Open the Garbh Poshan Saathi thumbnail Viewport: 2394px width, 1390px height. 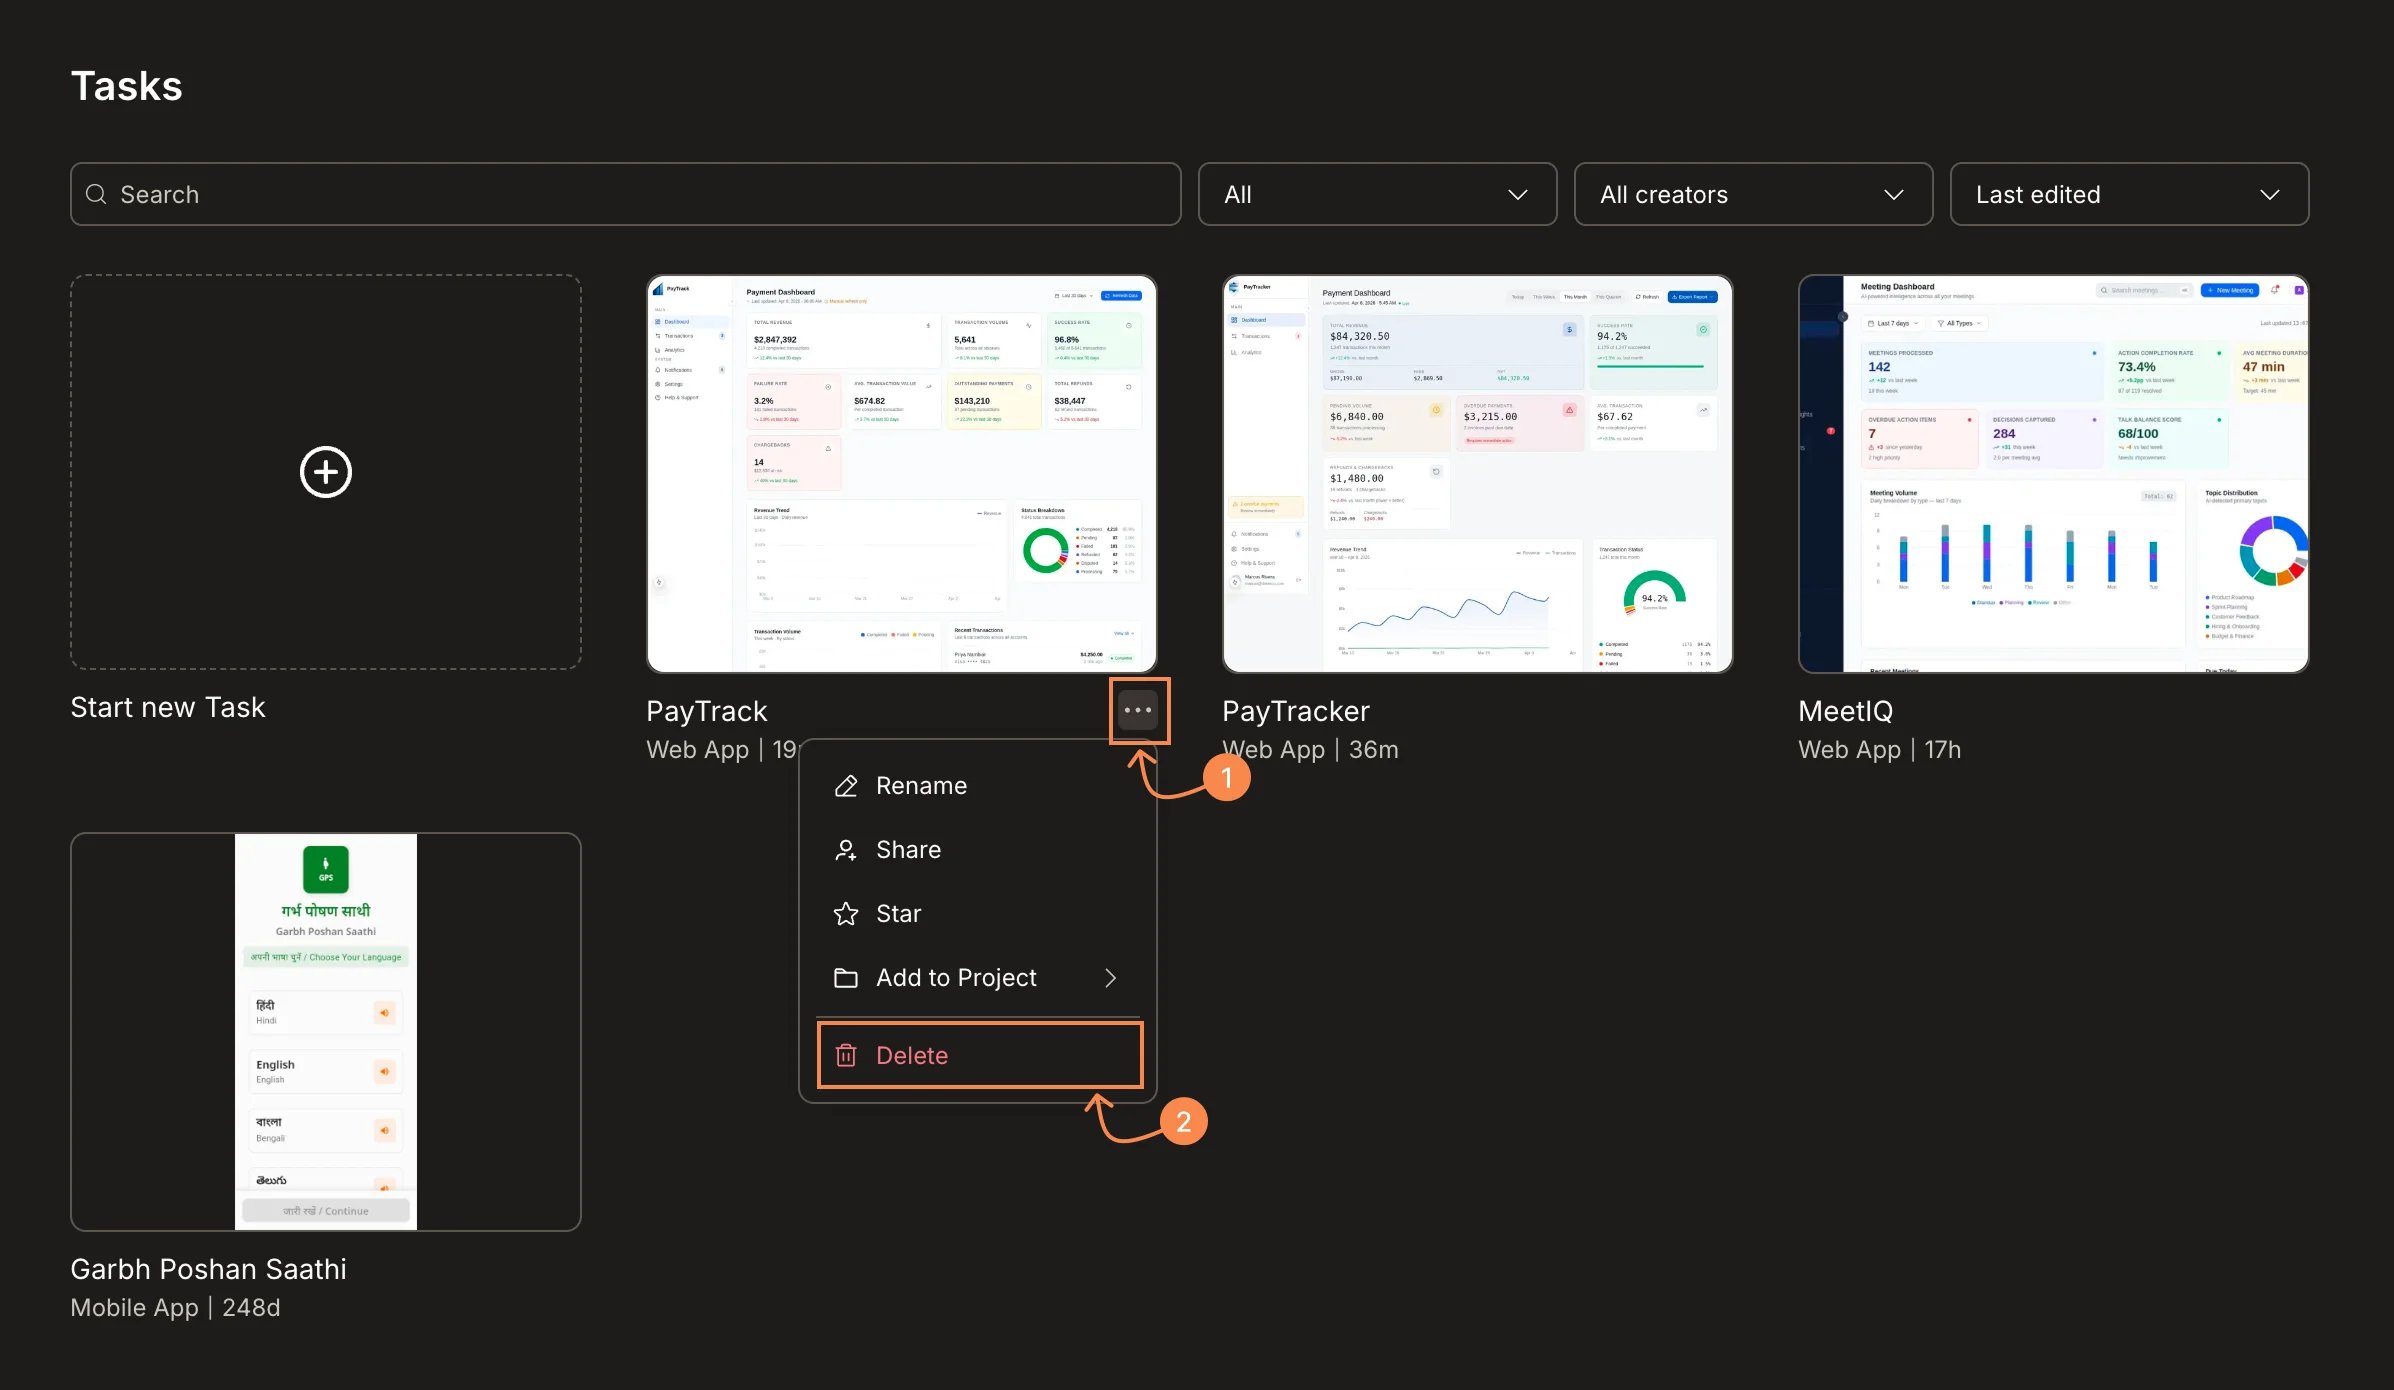tap(326, 1032)
